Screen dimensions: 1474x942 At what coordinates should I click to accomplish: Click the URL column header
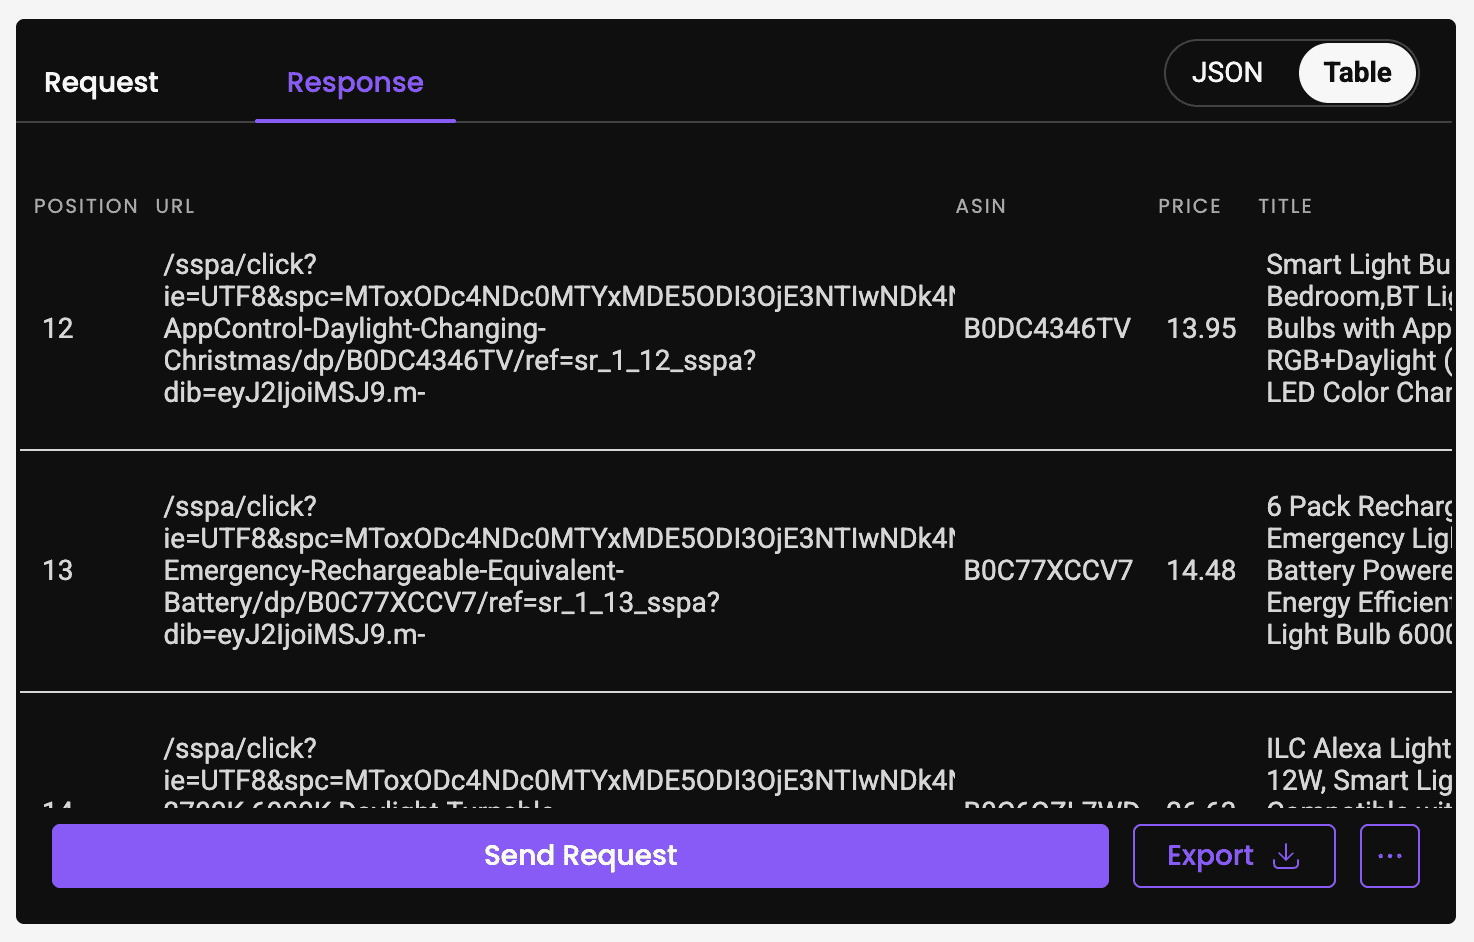[x=175, y=206]
